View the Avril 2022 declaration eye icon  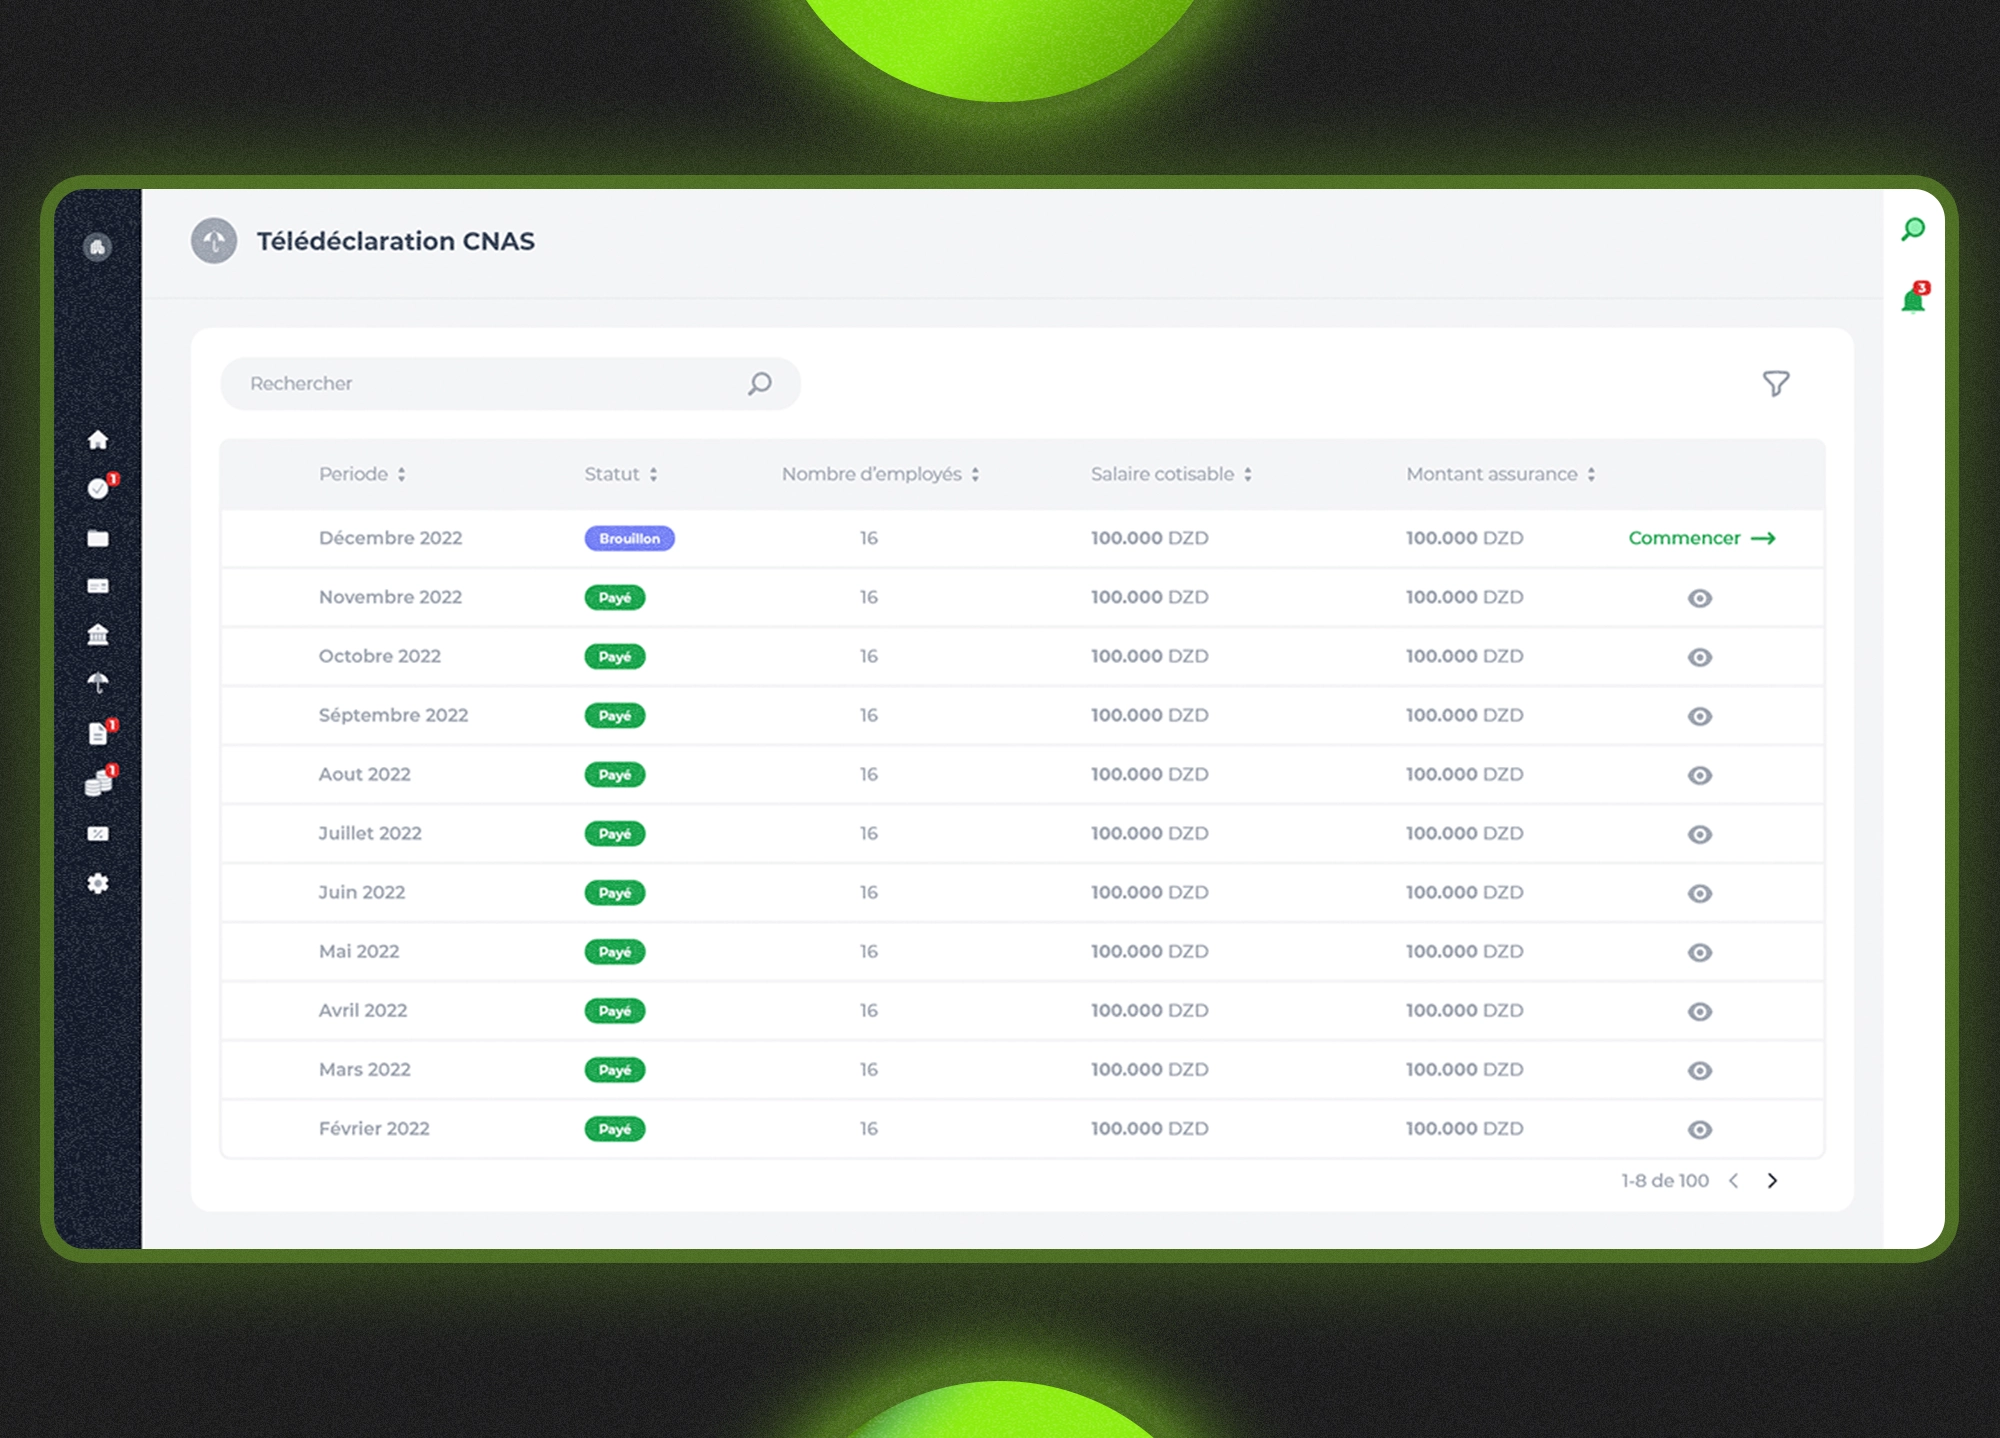point(1700,1011)
